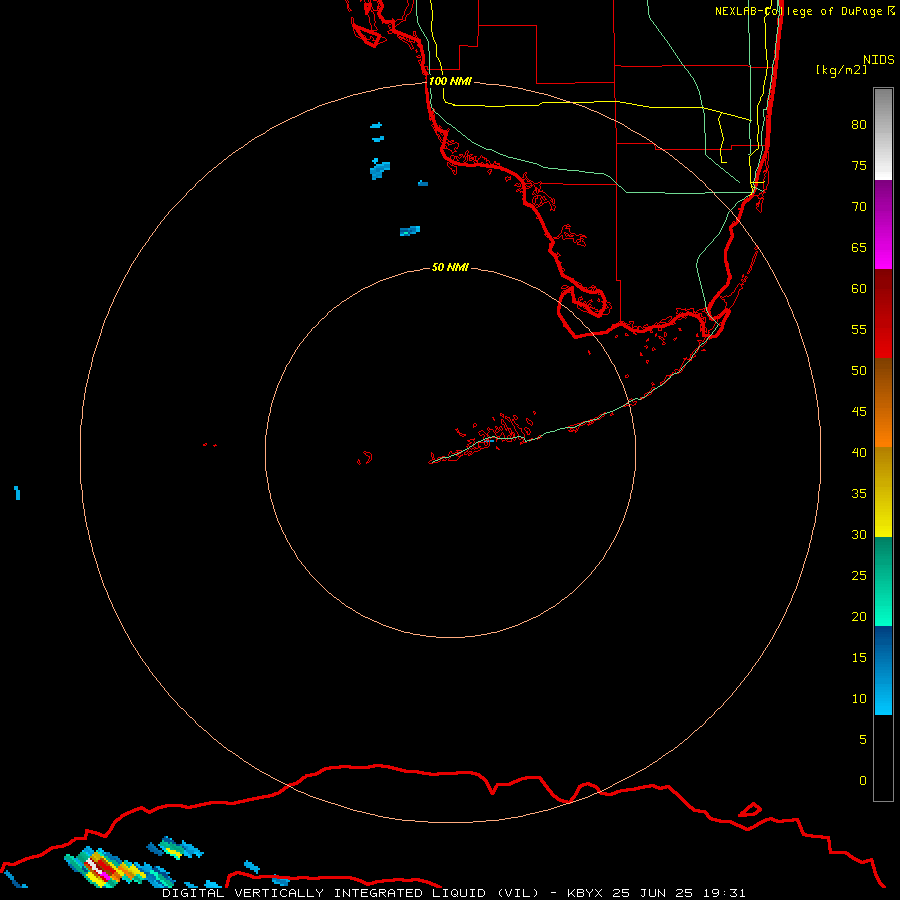Click the 80 value on the color scale
This screenshot has height=900, width=900.
click(859, 125)
